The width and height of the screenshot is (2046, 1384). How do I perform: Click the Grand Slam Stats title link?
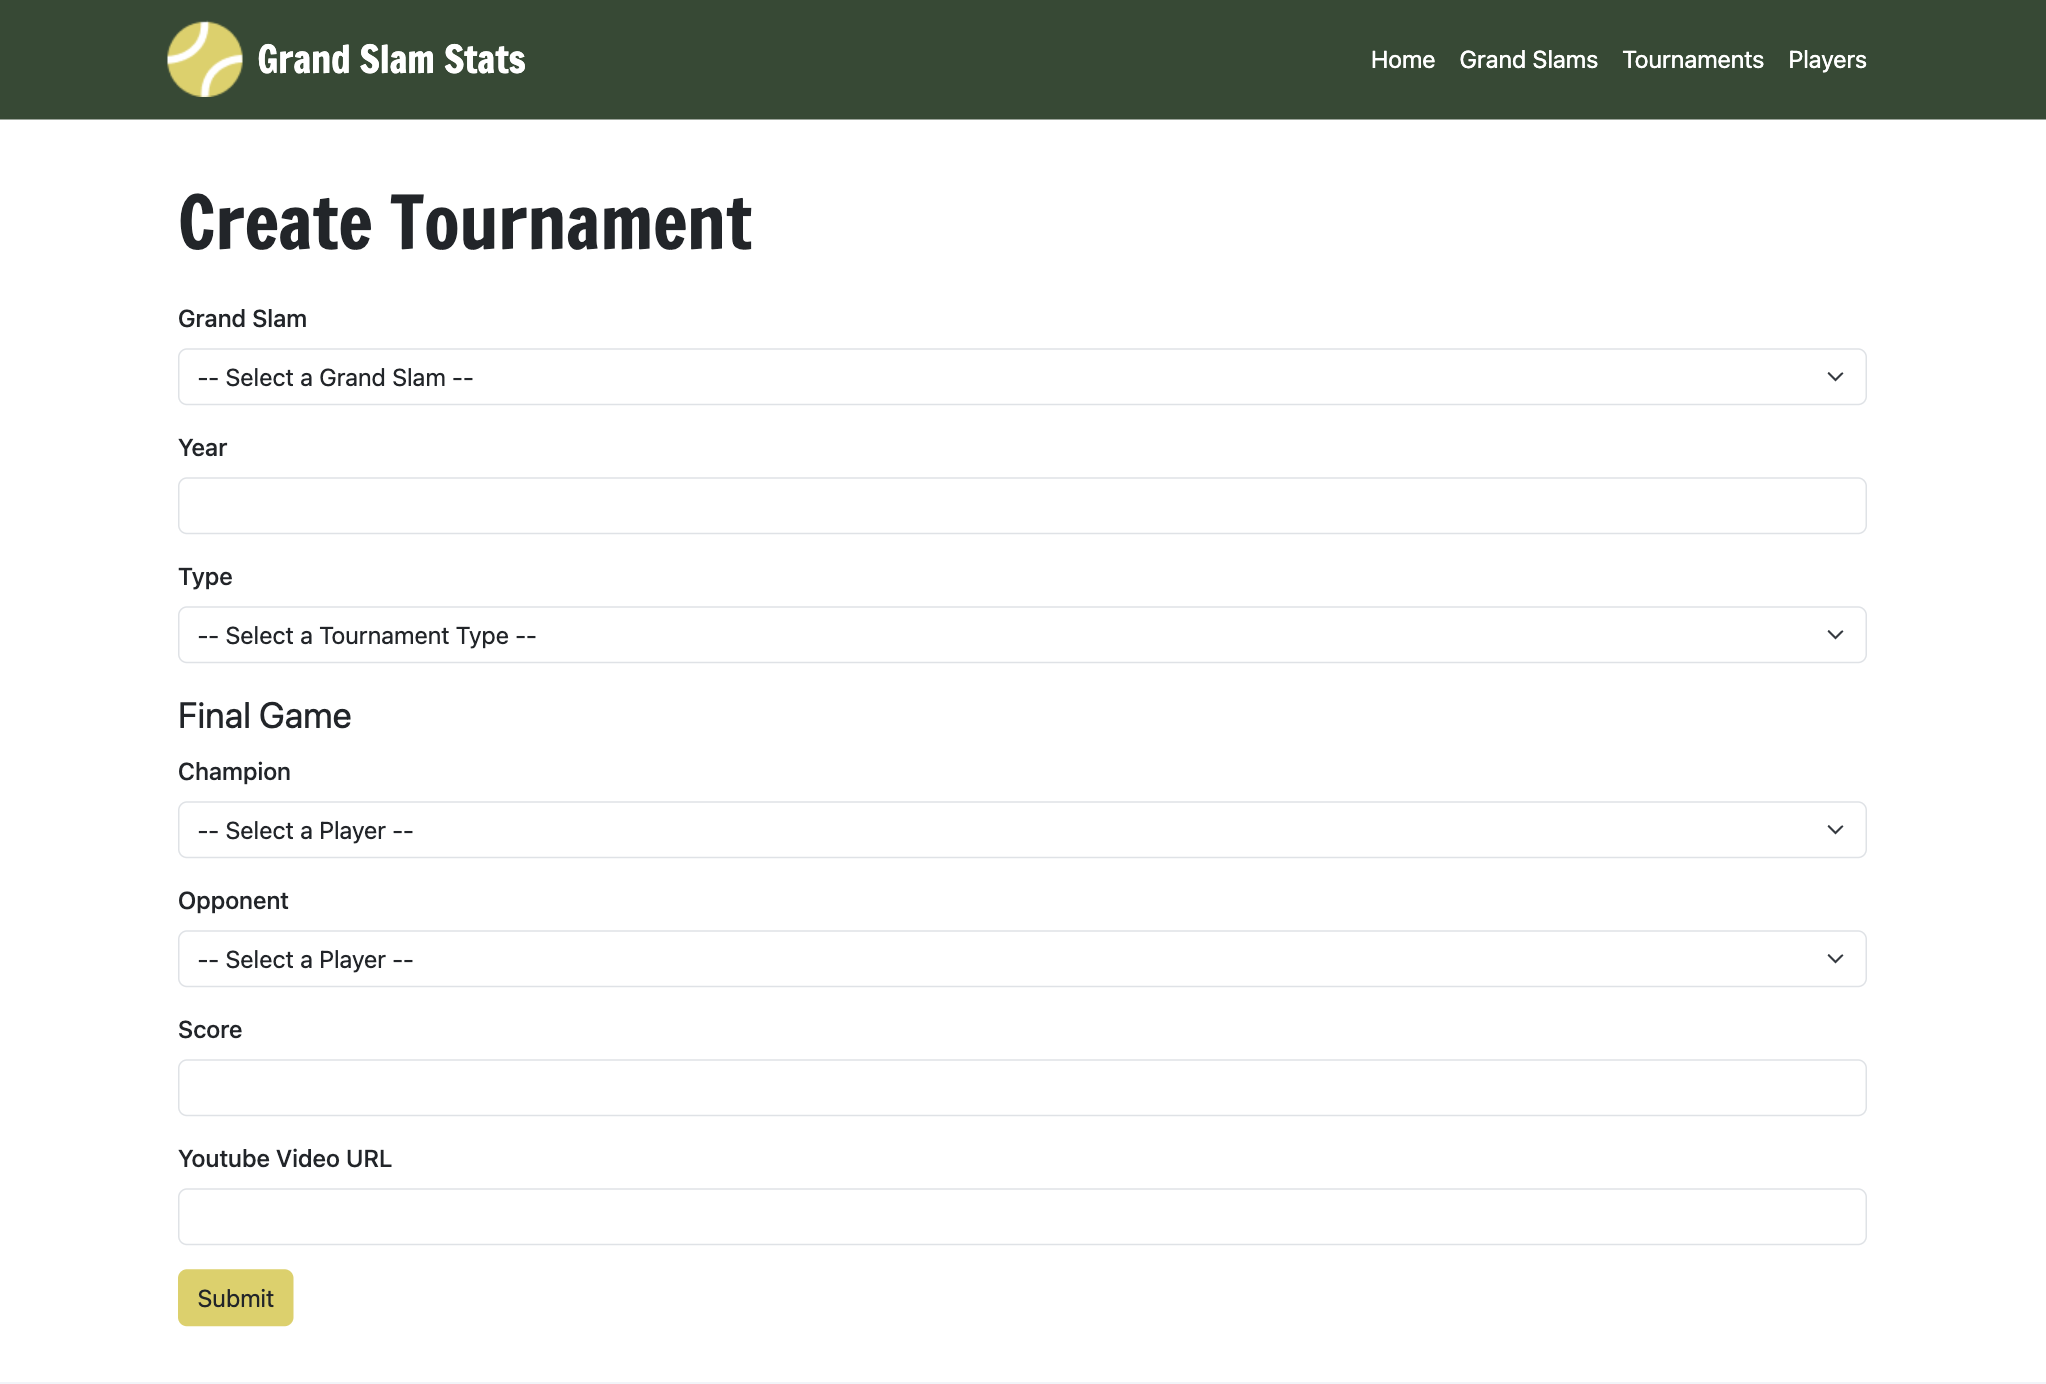point(391,59)
